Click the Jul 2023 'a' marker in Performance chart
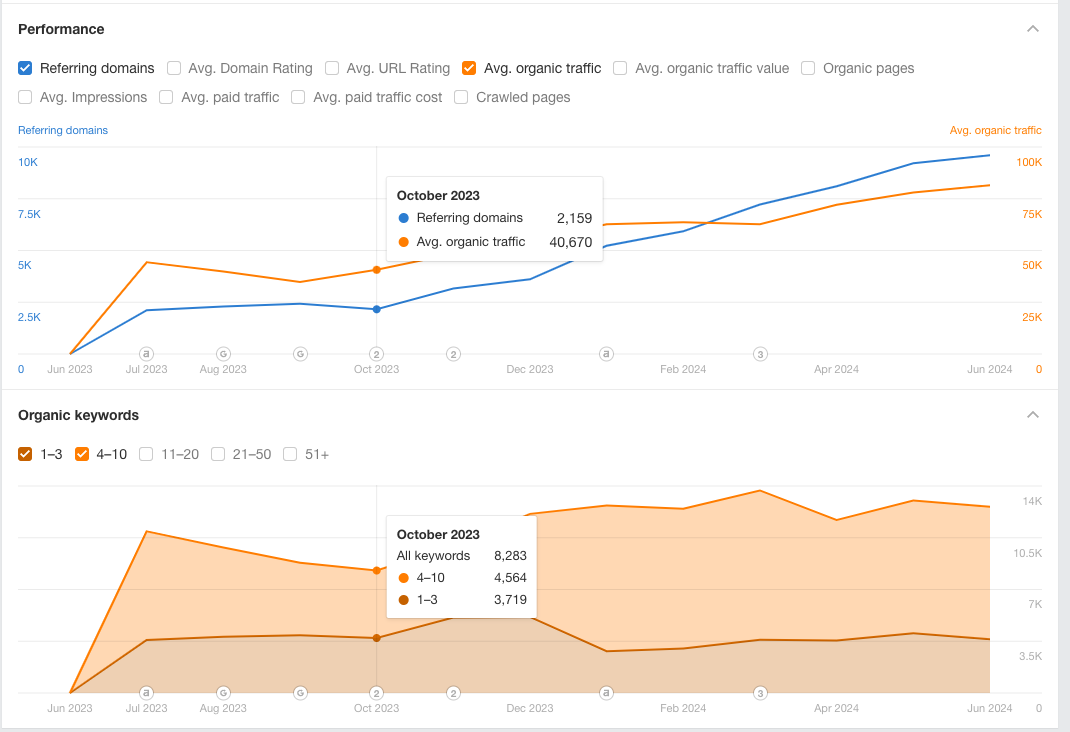 click(146, 354)
